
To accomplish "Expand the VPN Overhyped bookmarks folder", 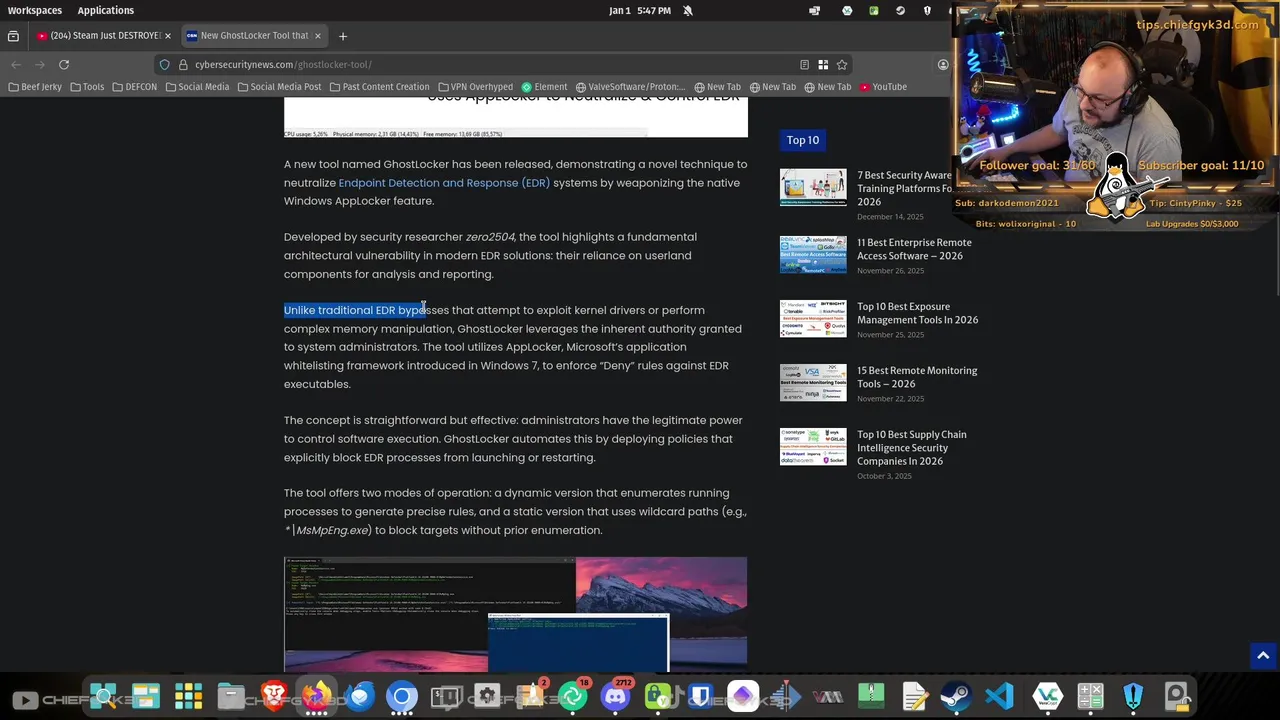I will (x=475, y=87).
